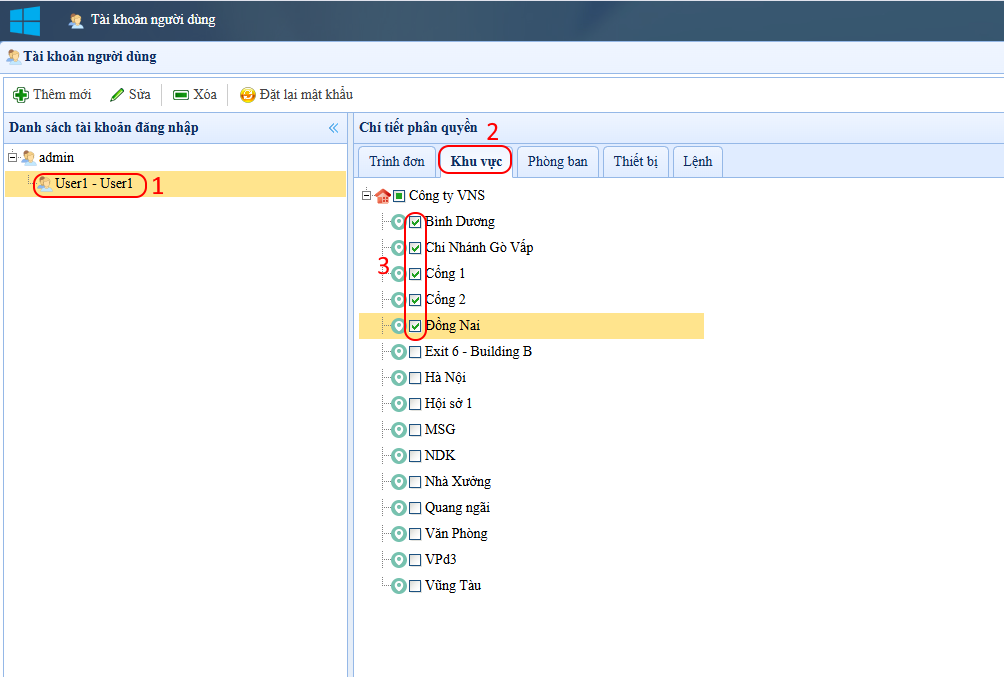Click the admin user avatar icon
The height and width of the screenshot is (677, 1004).
[x=28, y=158]
